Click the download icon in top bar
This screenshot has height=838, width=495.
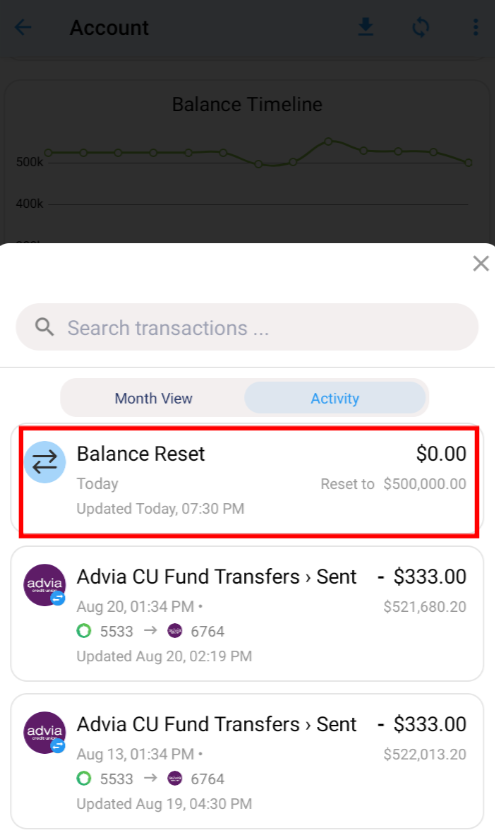366,27
